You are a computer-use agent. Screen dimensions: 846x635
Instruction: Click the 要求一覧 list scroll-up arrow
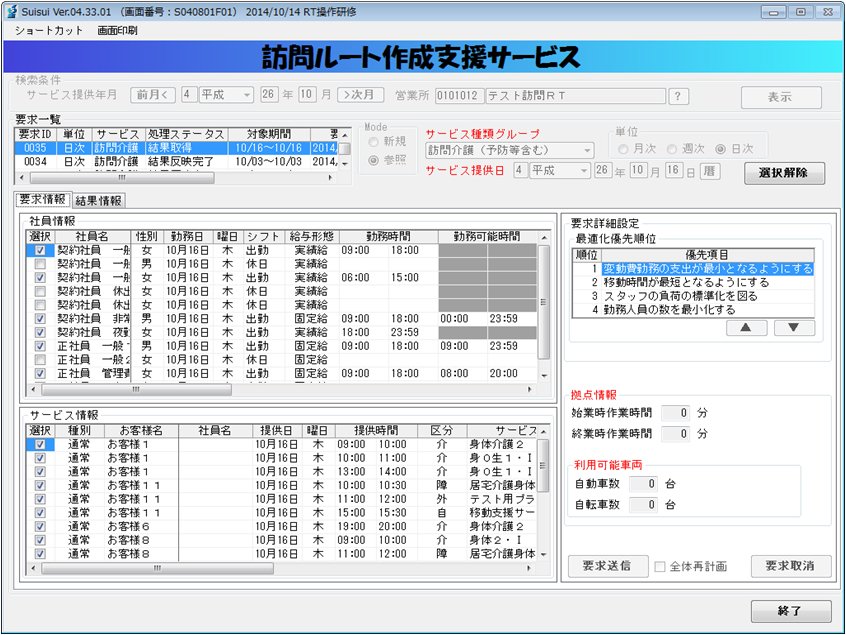tap(345, 134)
